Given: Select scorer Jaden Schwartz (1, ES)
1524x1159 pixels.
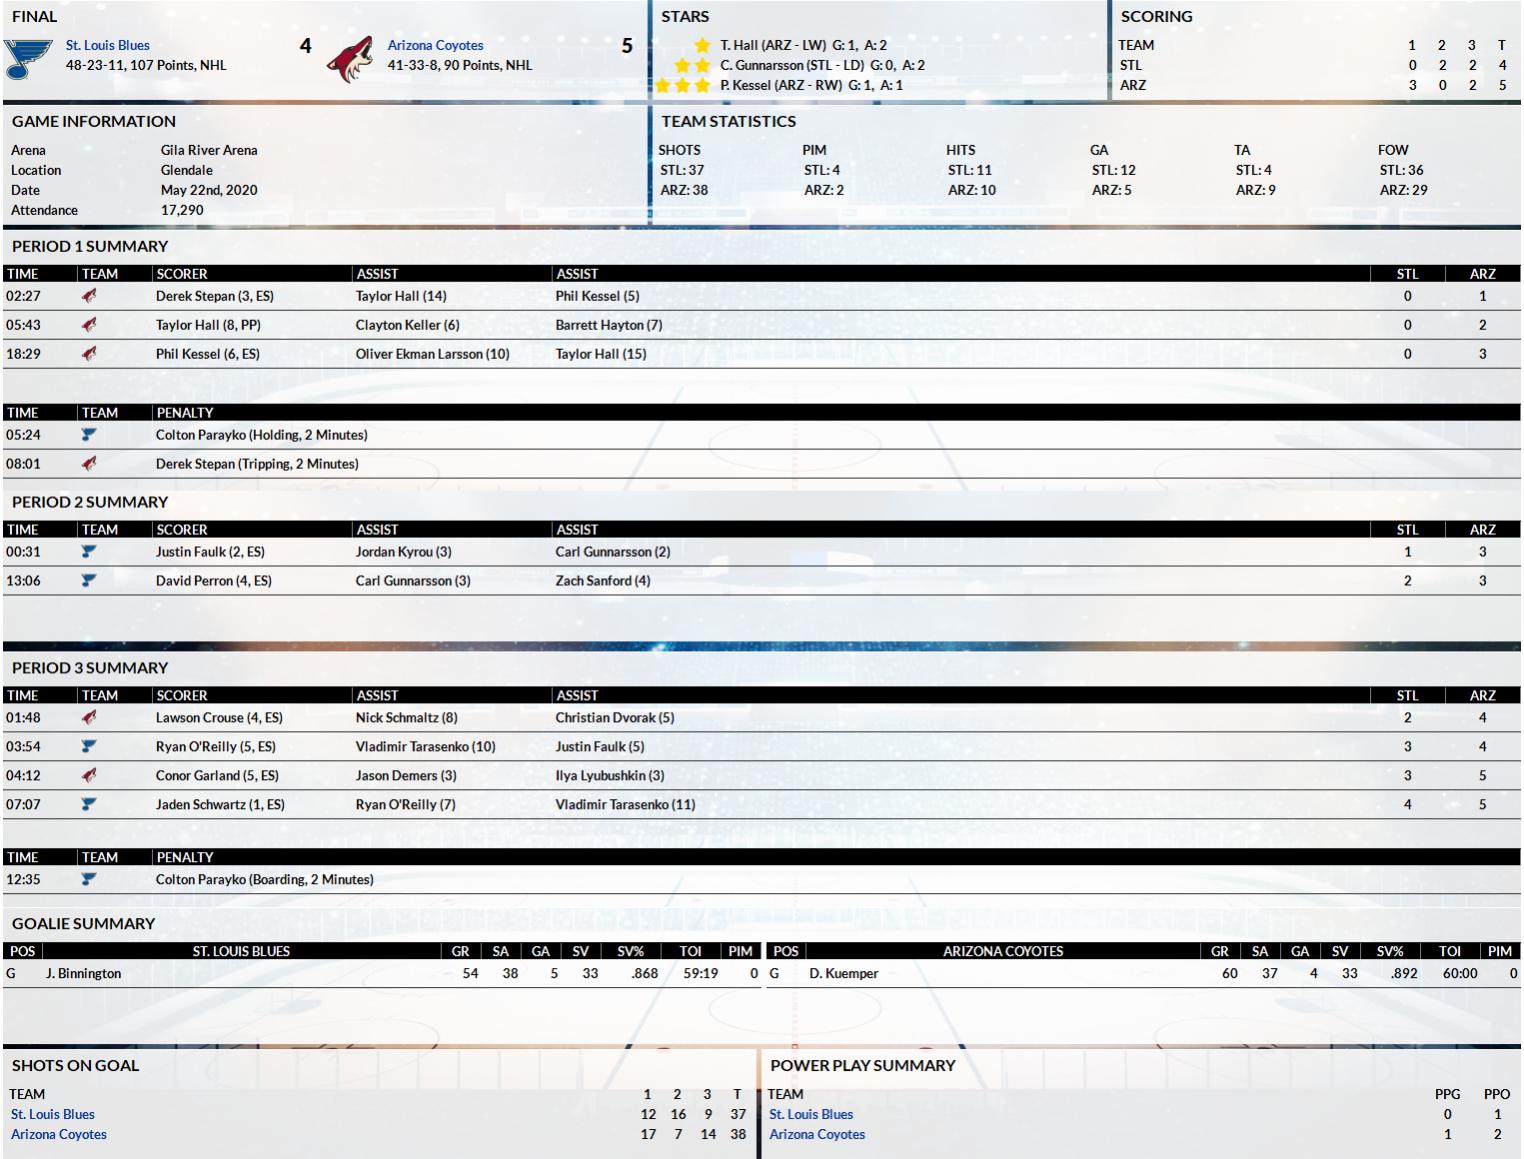Looking at the screenshot, I should (x=220, y=805).
